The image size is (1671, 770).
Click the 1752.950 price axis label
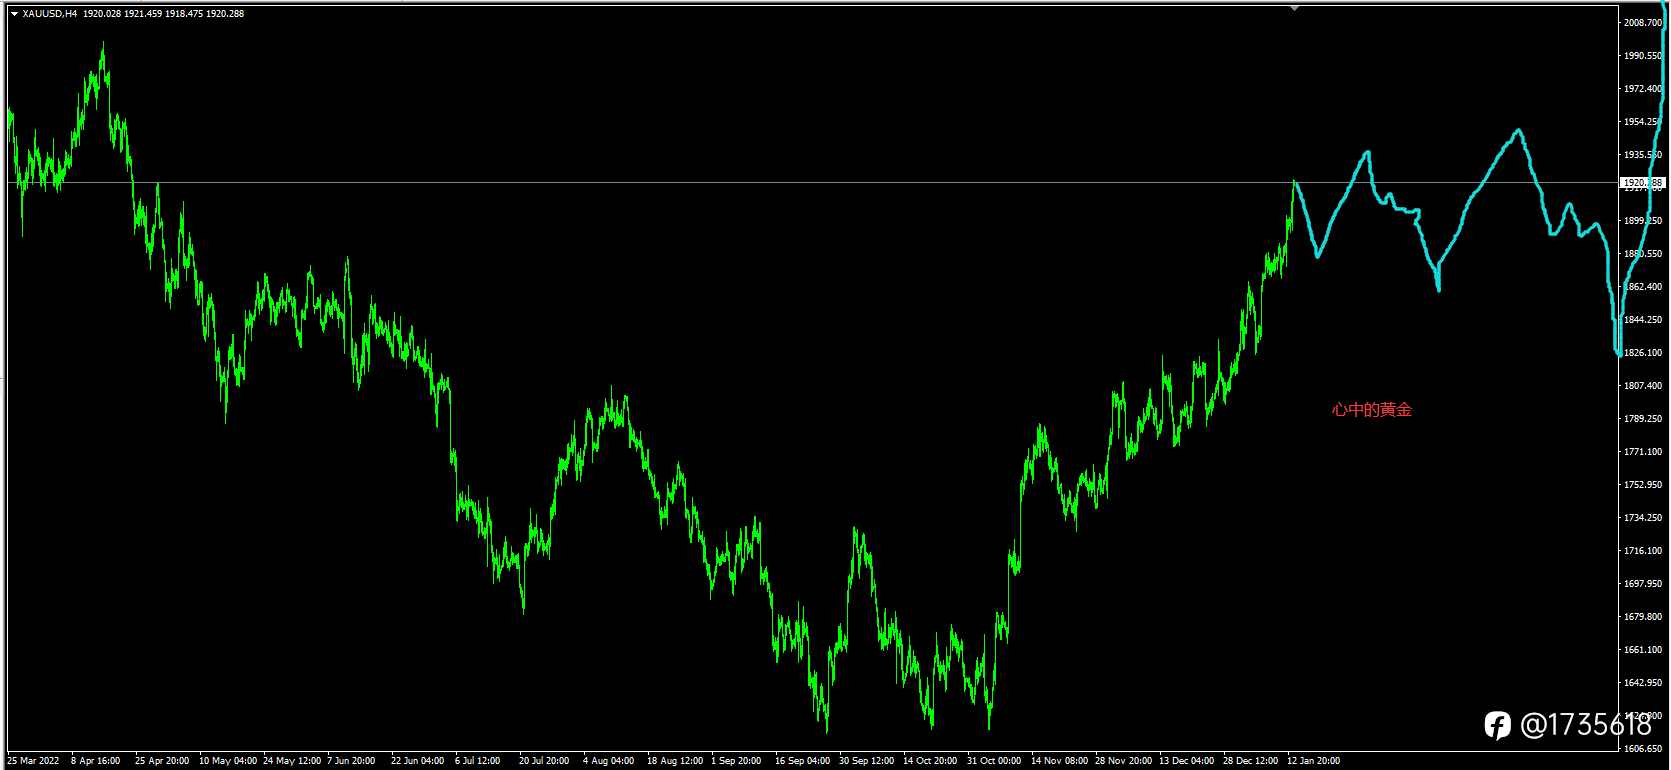1643,485
